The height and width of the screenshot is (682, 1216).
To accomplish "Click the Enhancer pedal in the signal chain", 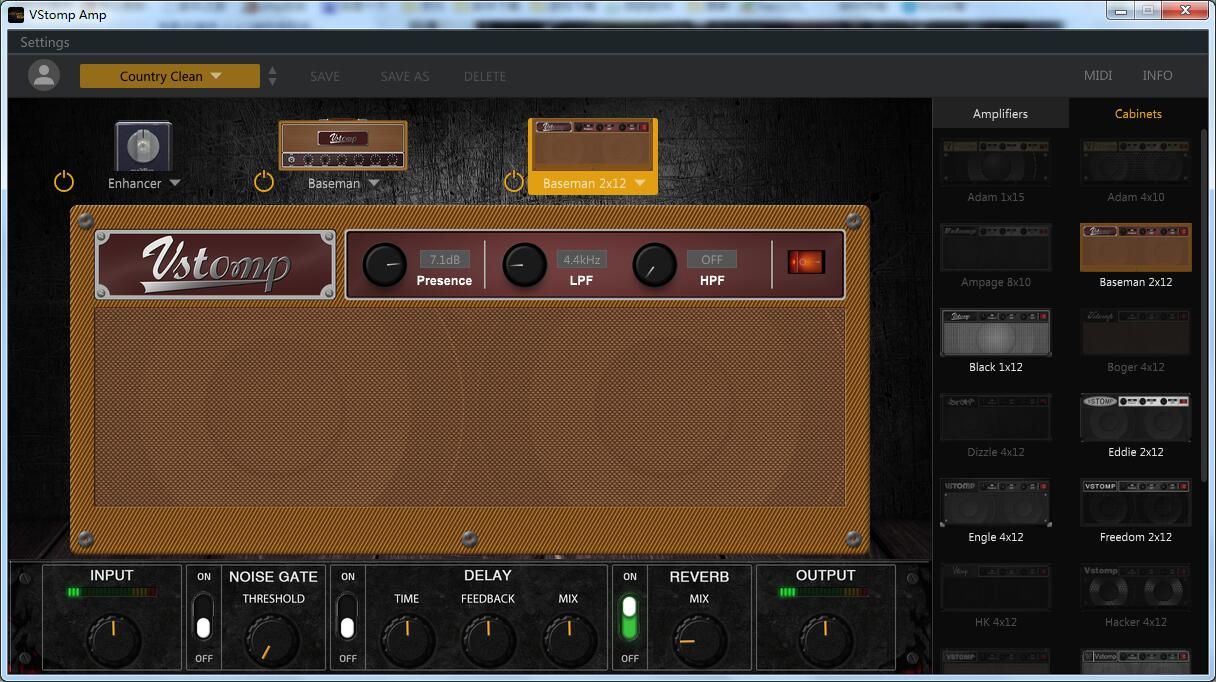I will (142, 145).
